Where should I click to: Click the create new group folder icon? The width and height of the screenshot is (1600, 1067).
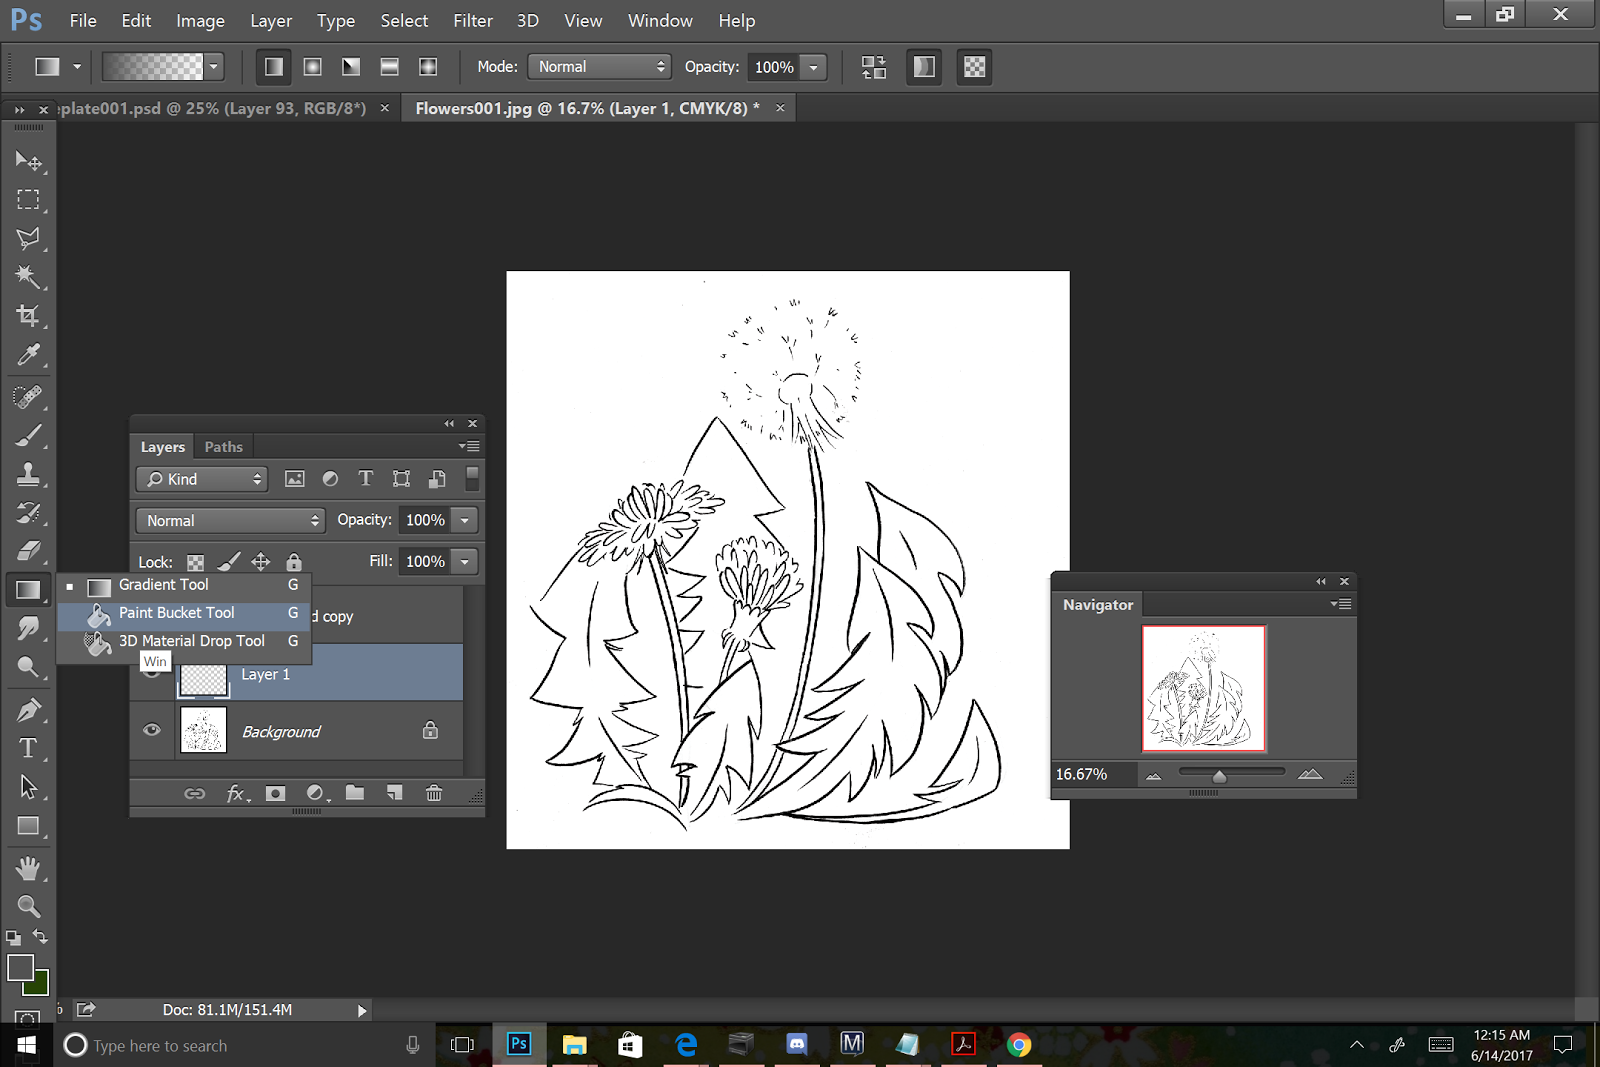[355, 793]
